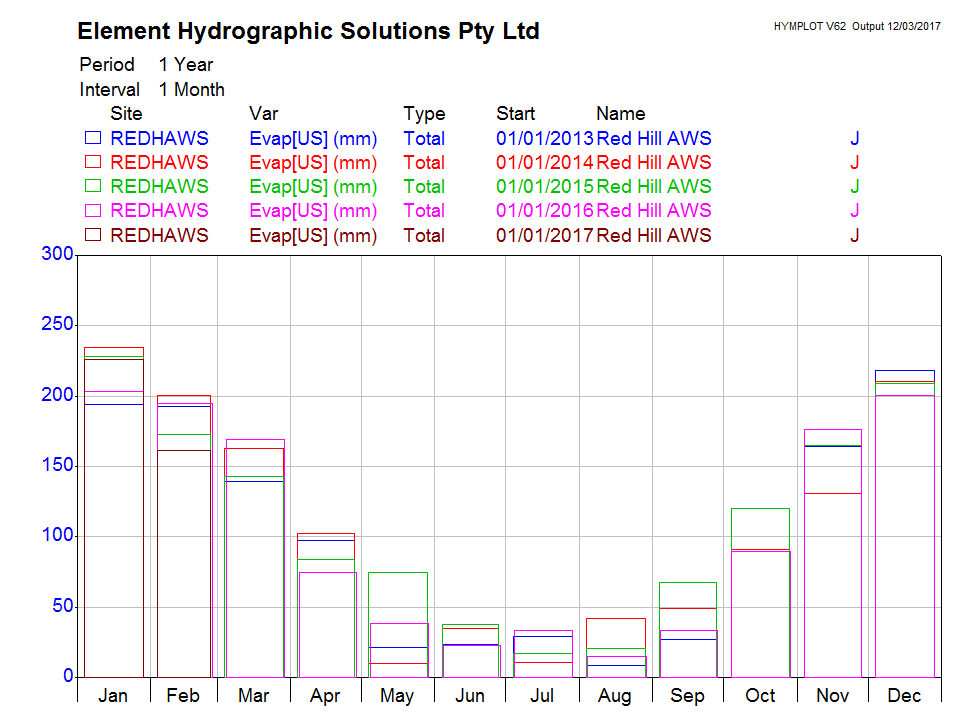Click the 300 y-axis tick label
Screen dimensions: 968x726
pos(57,255)
